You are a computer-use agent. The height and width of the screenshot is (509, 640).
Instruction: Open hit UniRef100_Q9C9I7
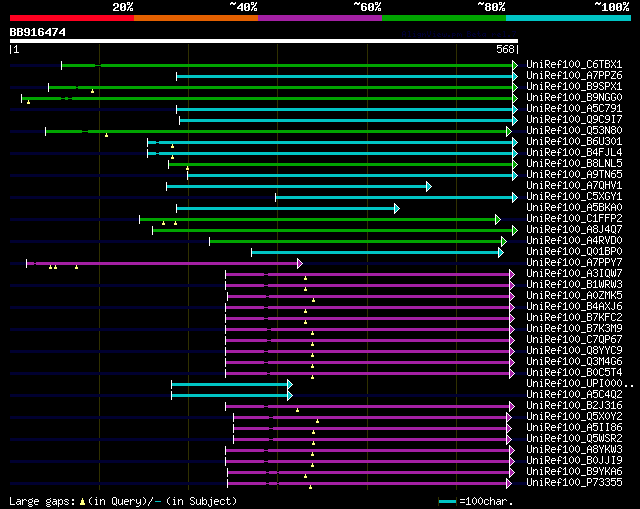(574, 120)
